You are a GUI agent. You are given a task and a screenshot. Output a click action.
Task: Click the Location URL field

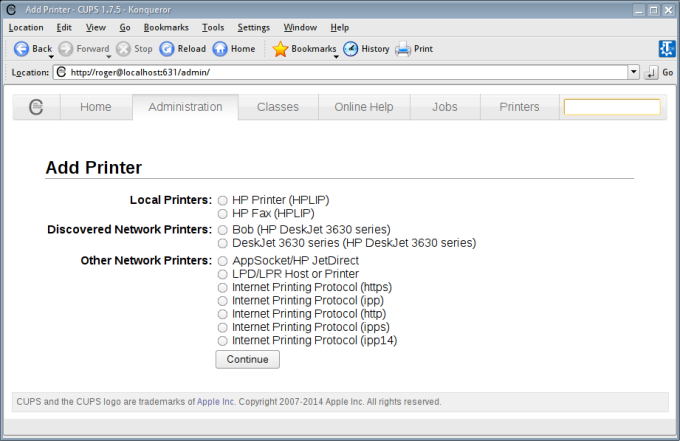[x=340, y=72]
